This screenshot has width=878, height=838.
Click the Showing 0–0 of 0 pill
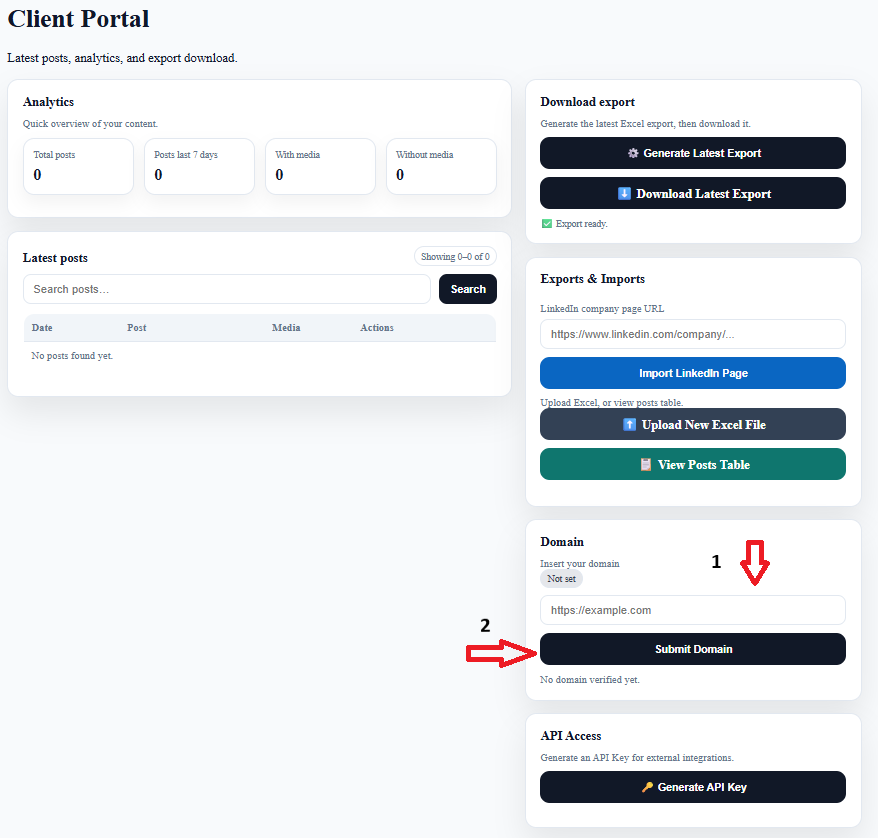coord(455,256)
